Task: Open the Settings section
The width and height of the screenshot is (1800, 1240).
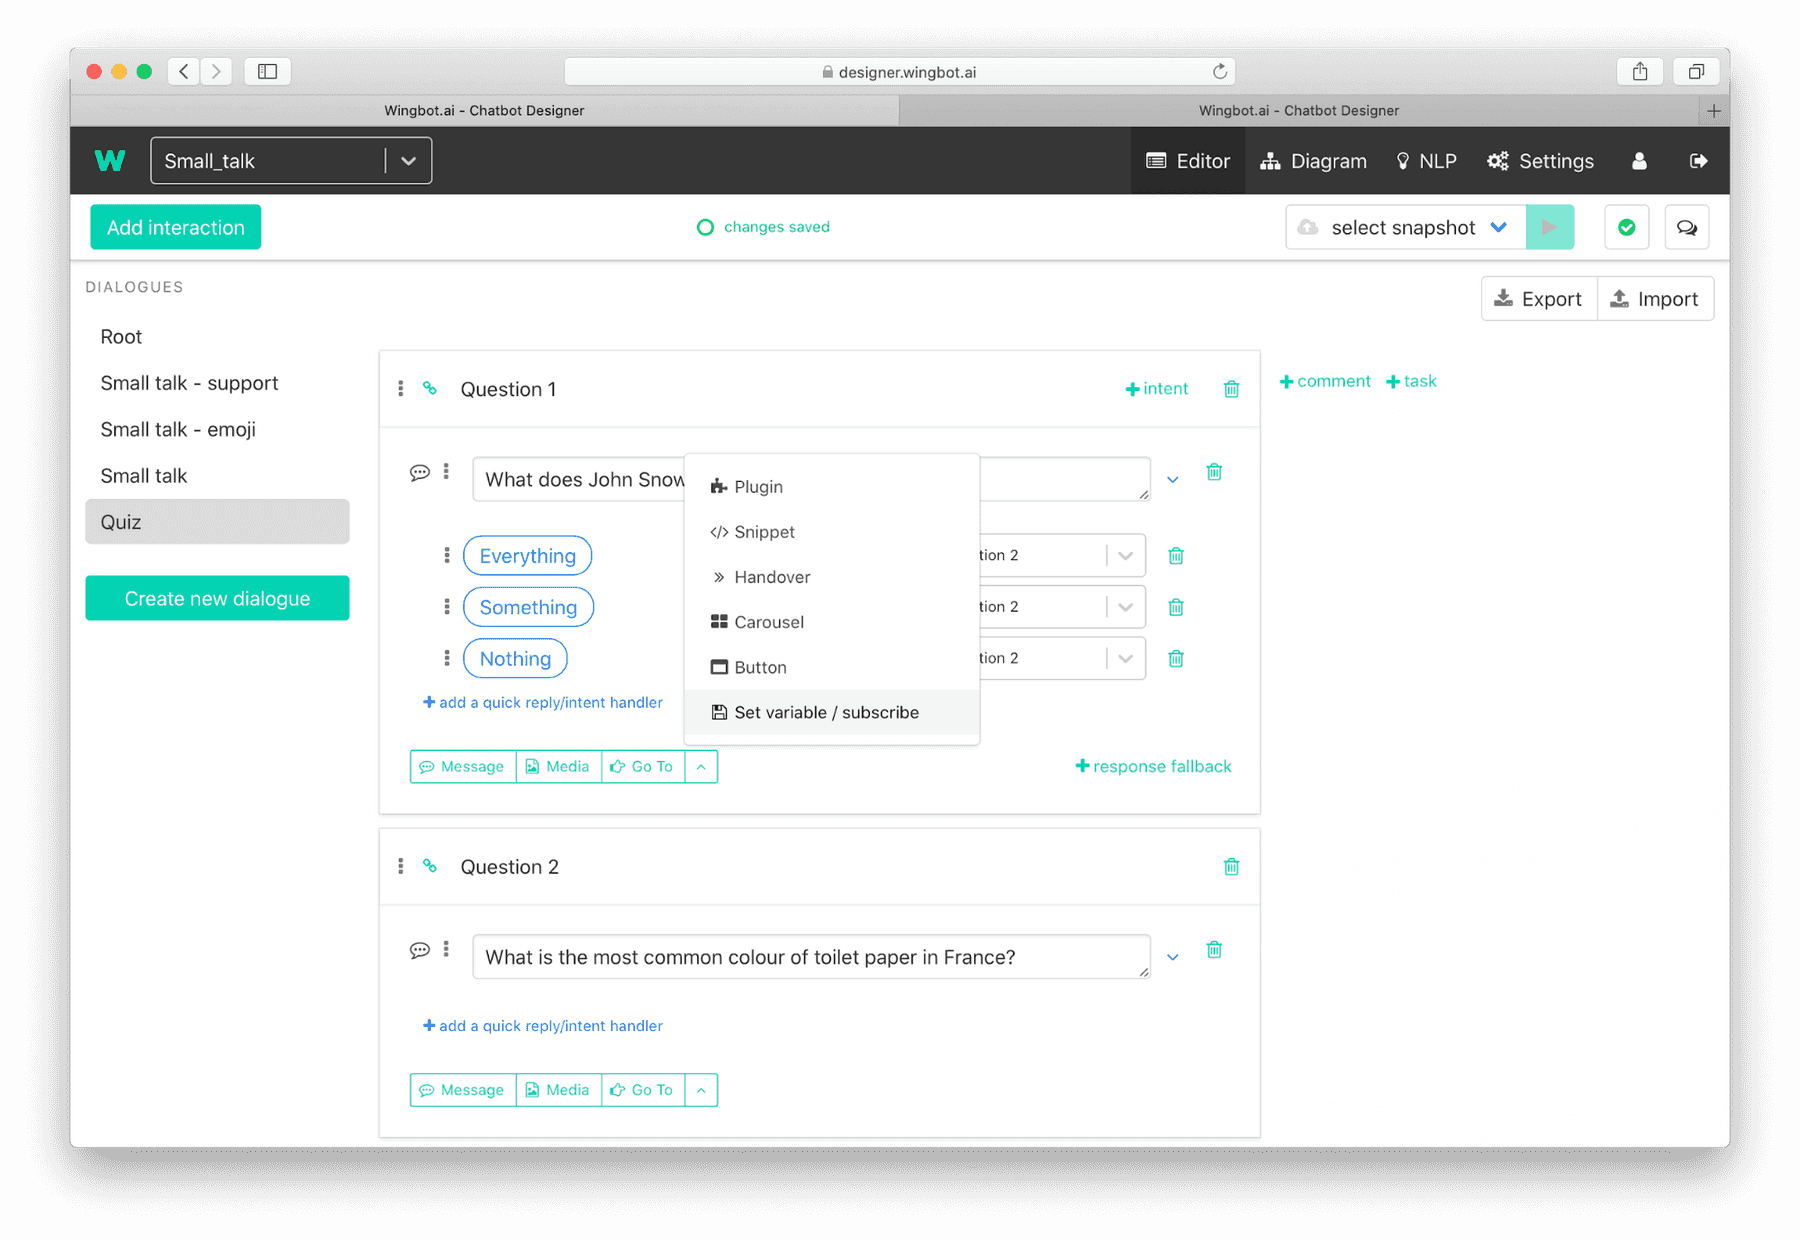Action: tap(1540, 160)
